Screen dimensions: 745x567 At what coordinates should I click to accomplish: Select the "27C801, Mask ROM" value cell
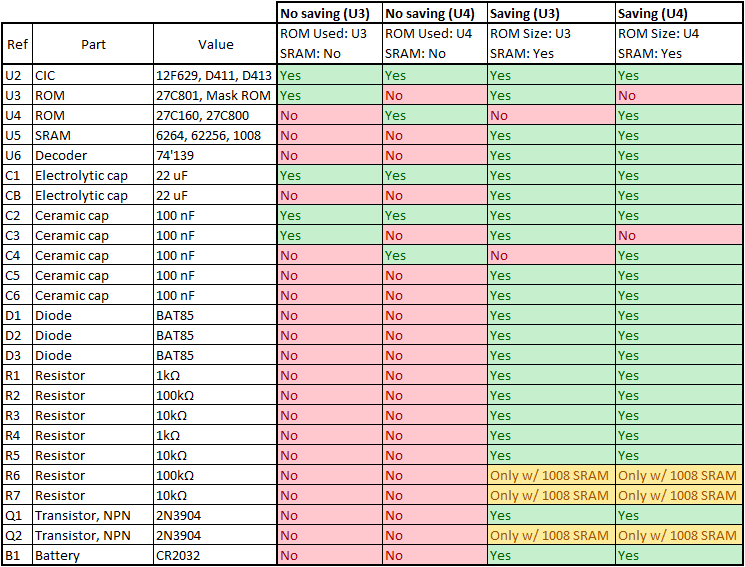214,95
